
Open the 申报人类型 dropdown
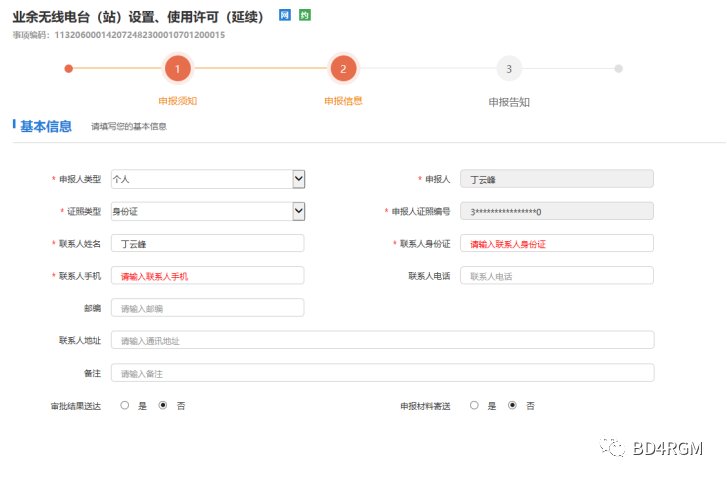click(208, 179)
